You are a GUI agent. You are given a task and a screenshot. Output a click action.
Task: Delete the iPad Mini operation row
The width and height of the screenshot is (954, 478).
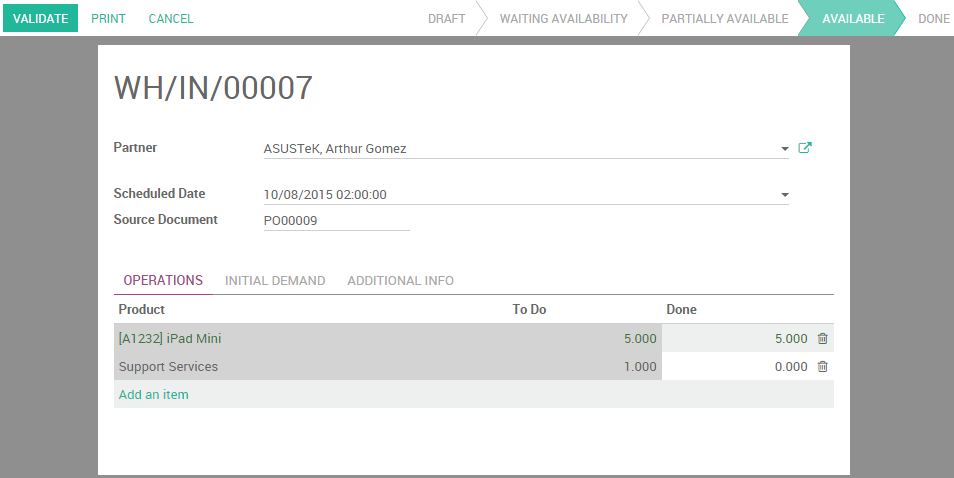click(822, 339)
